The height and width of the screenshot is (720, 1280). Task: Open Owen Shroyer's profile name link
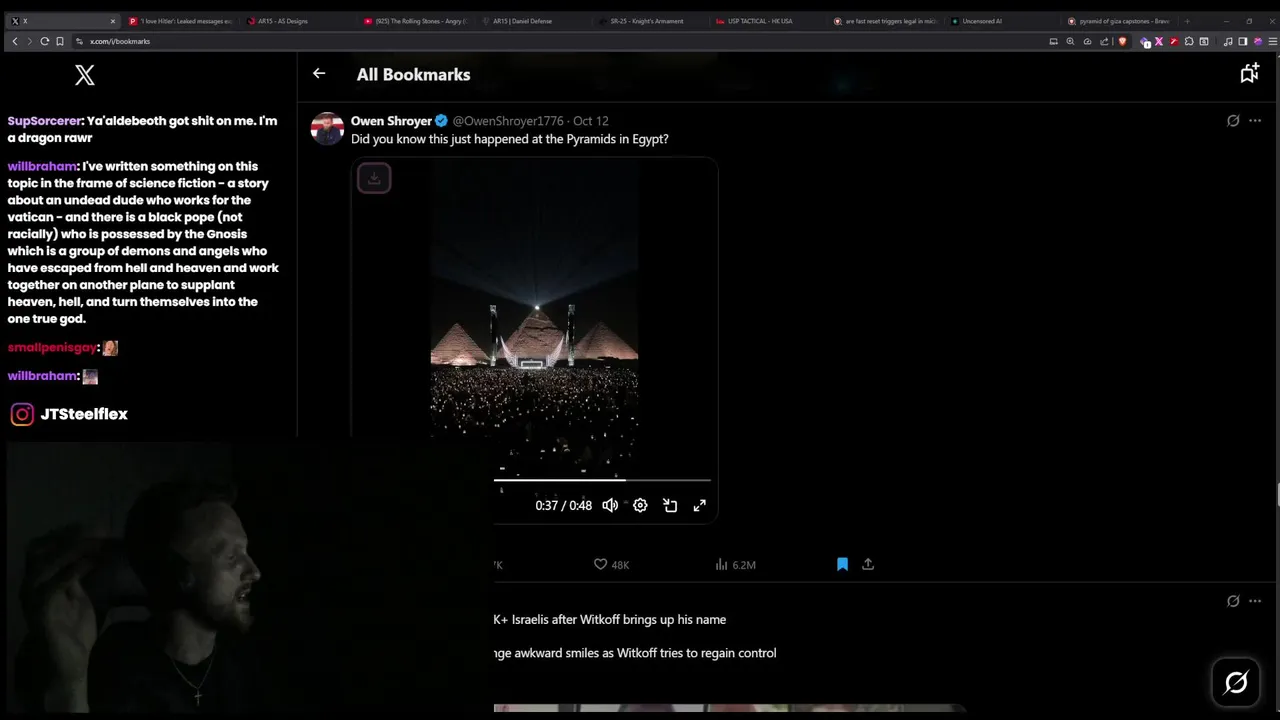coord(391,121)
